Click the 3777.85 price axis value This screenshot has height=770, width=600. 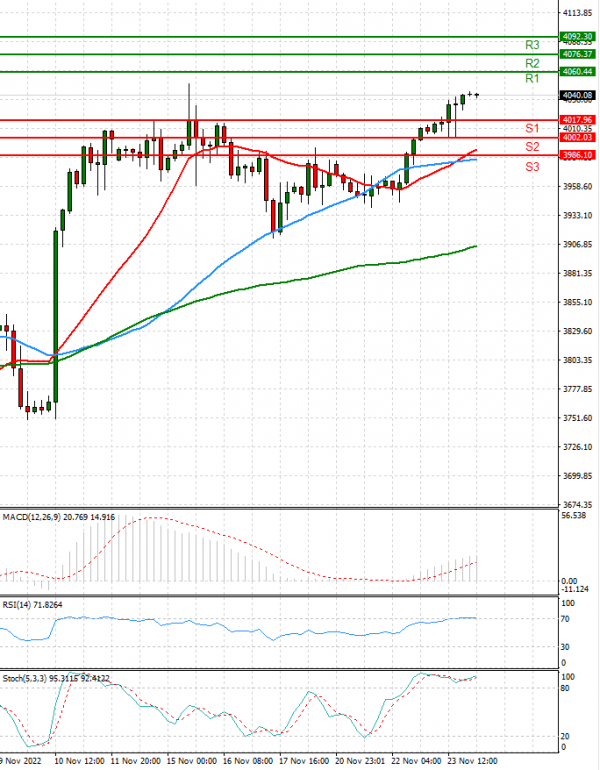(x=577, y=389)
